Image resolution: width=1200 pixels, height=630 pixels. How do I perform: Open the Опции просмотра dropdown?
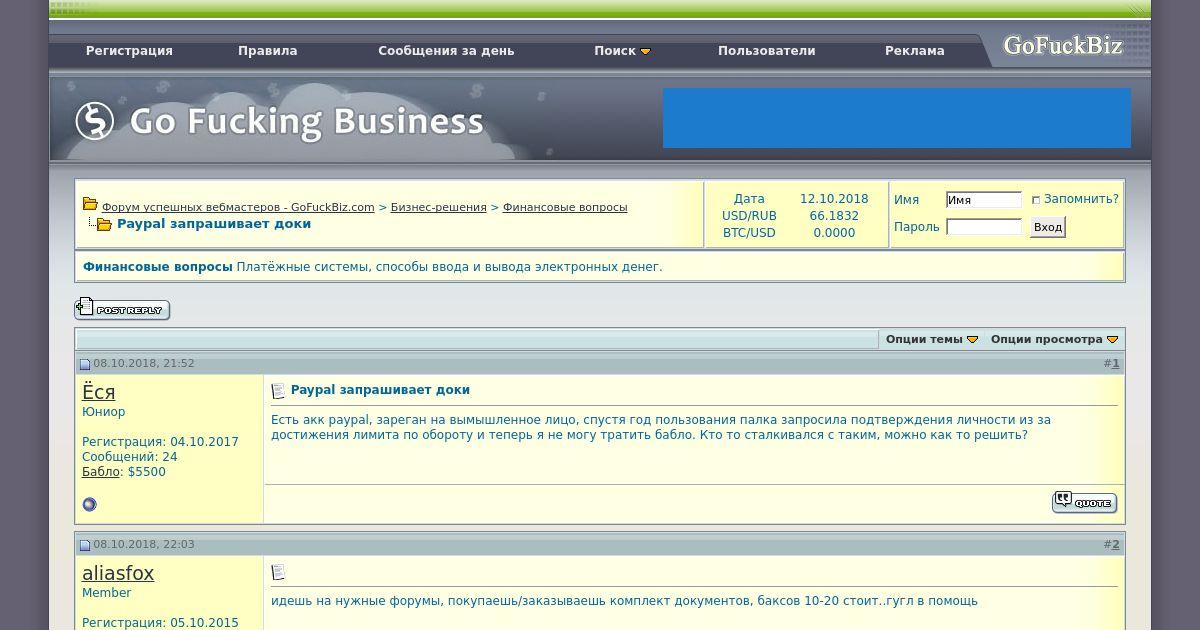(1054, 339)
